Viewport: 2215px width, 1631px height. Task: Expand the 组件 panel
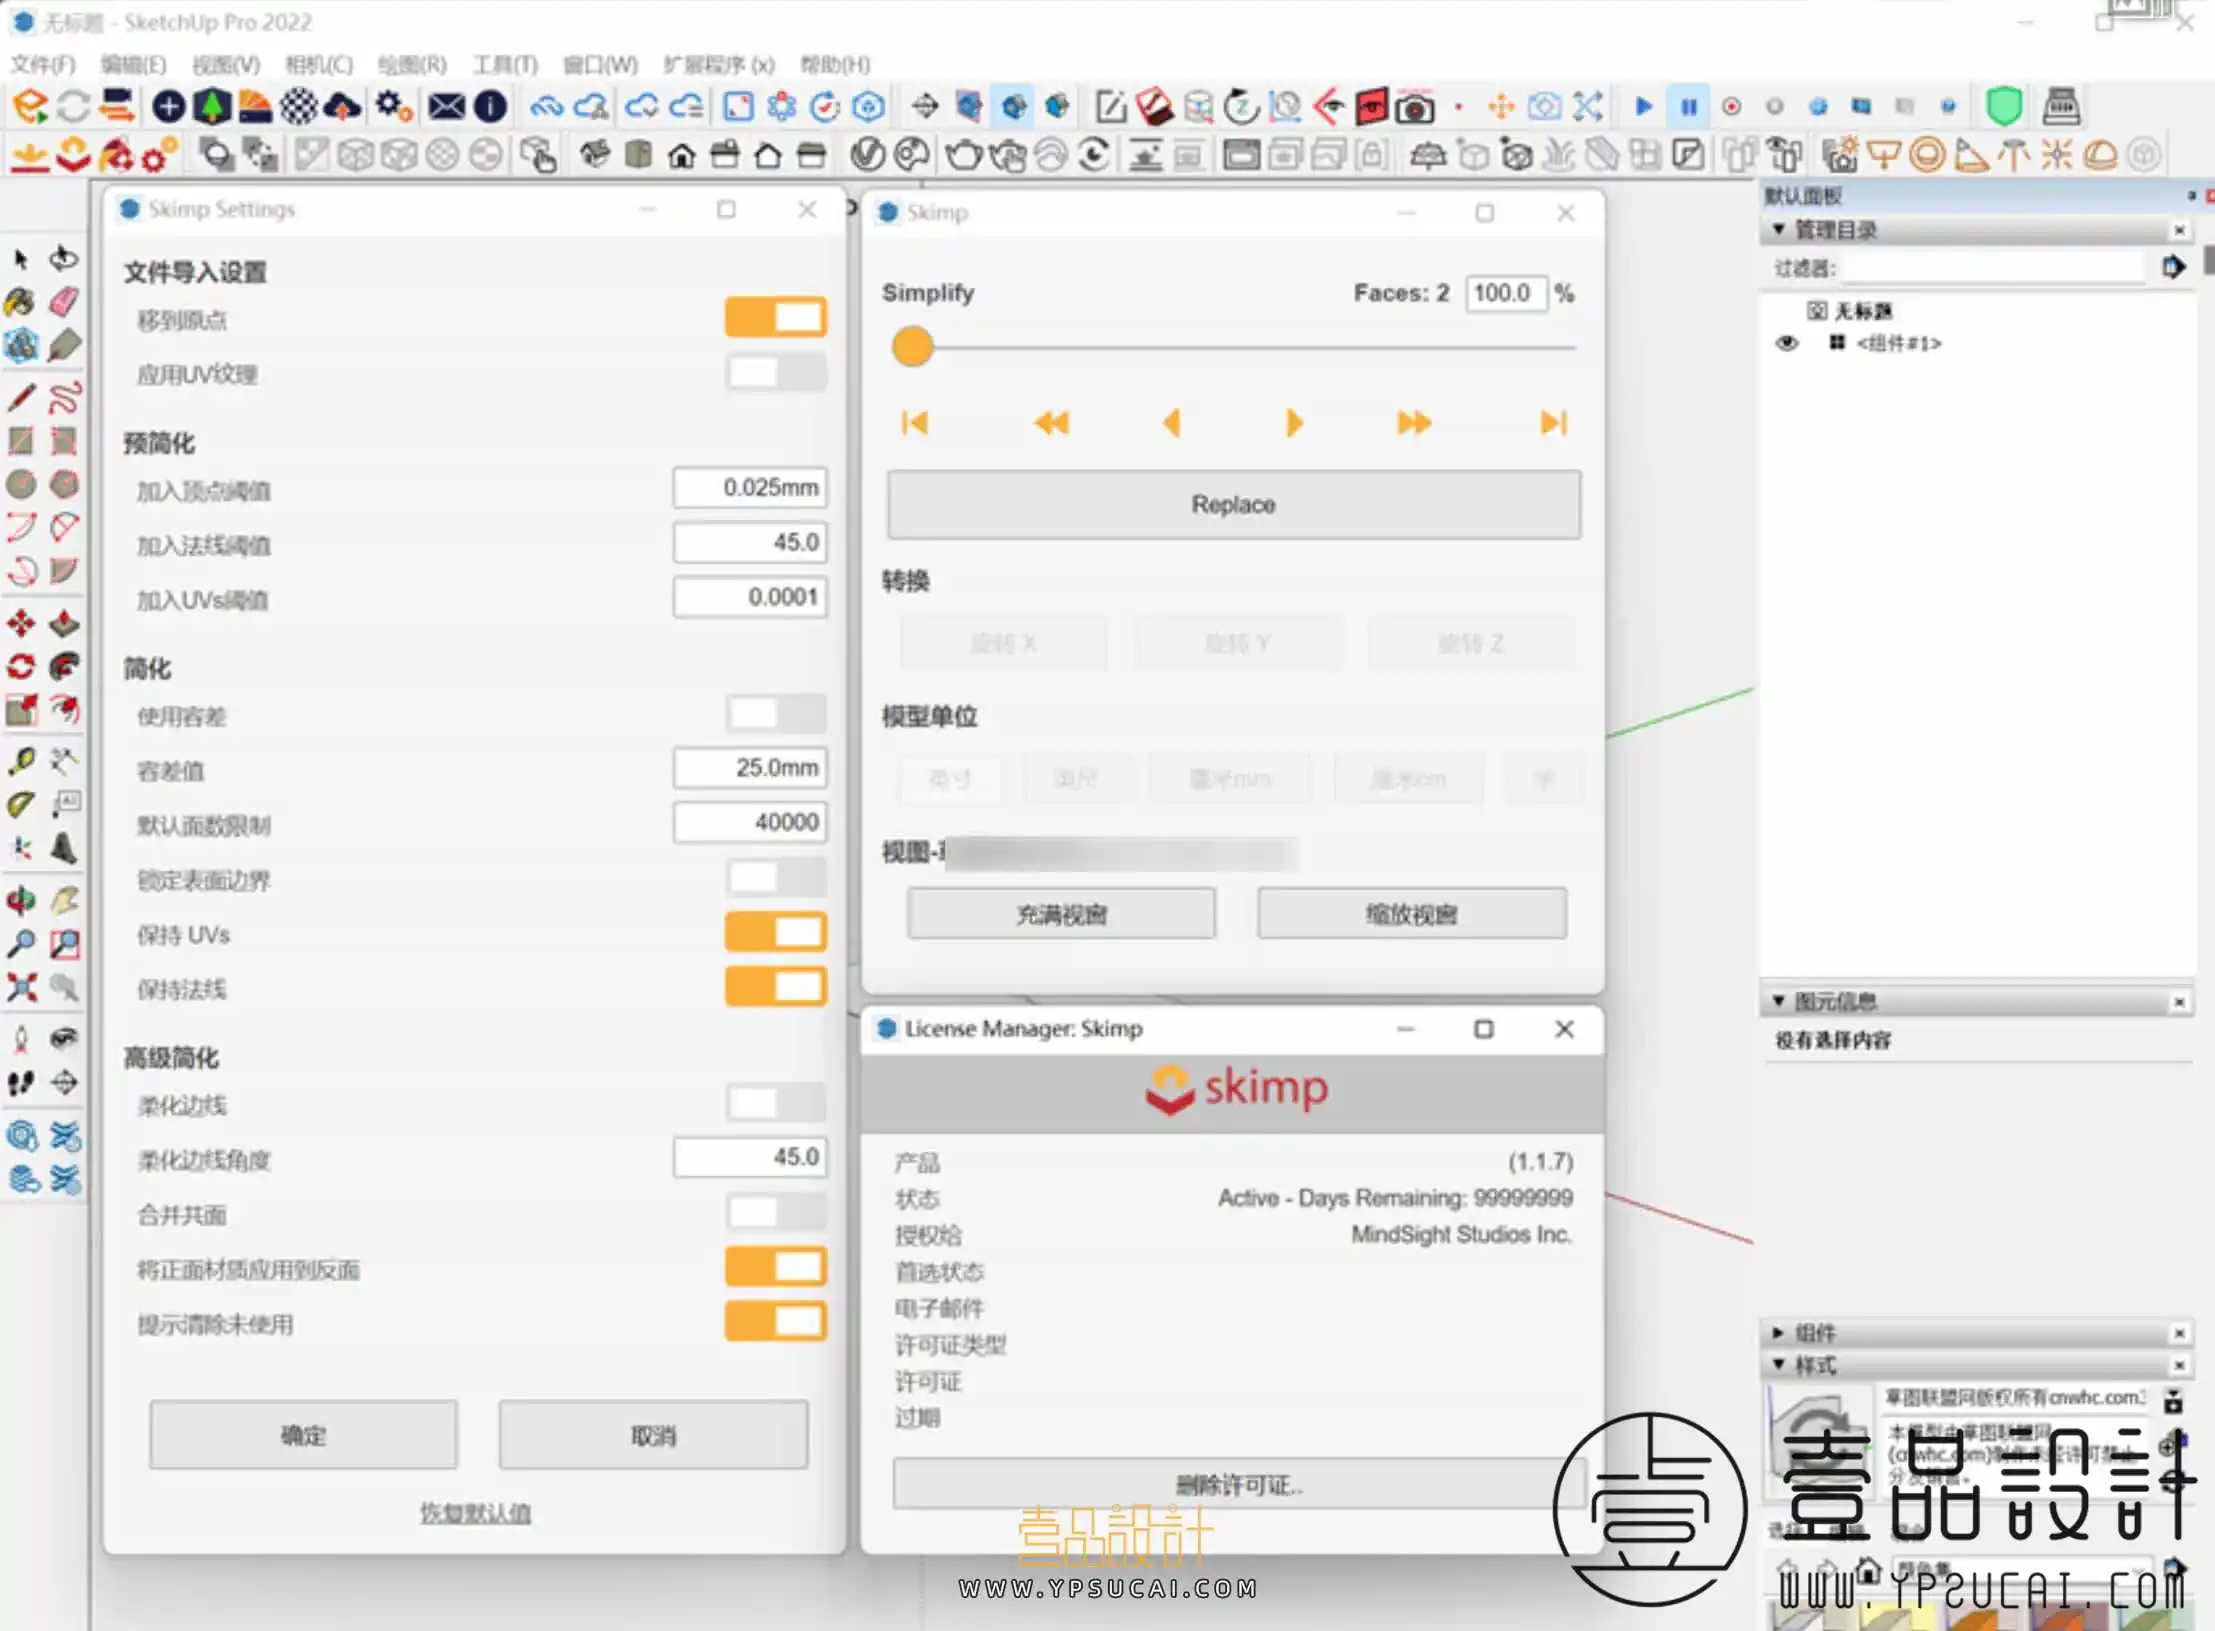[1778, 1332]
